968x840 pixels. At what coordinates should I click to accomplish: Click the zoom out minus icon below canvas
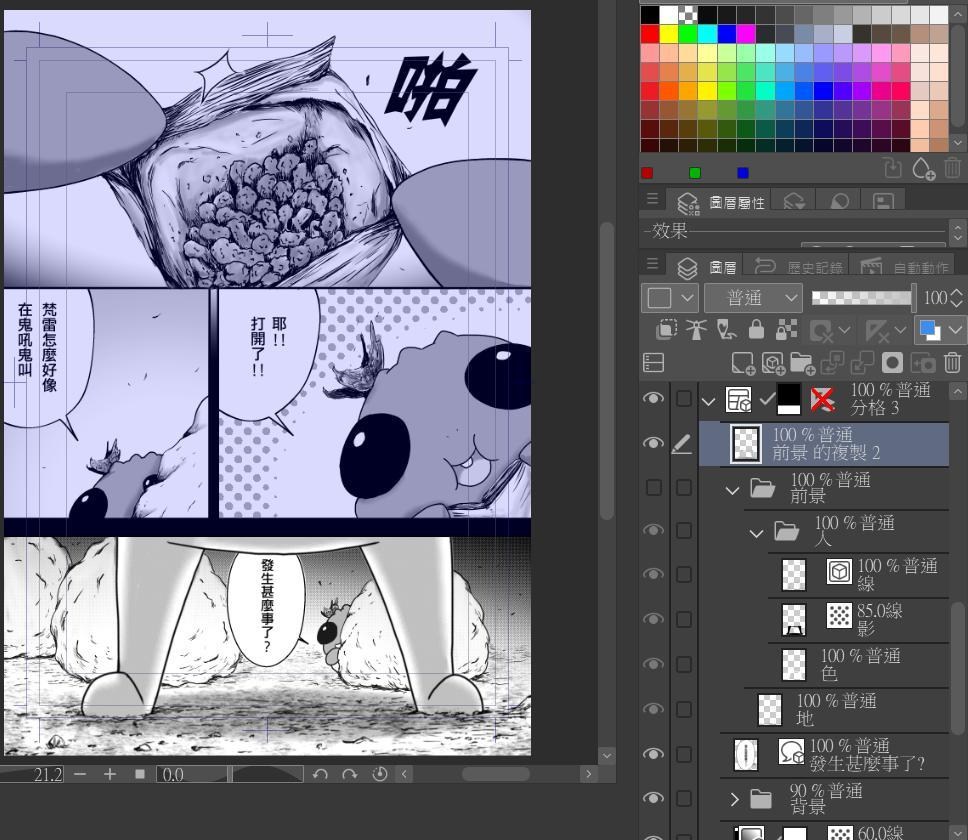click(x=80, y=774)
